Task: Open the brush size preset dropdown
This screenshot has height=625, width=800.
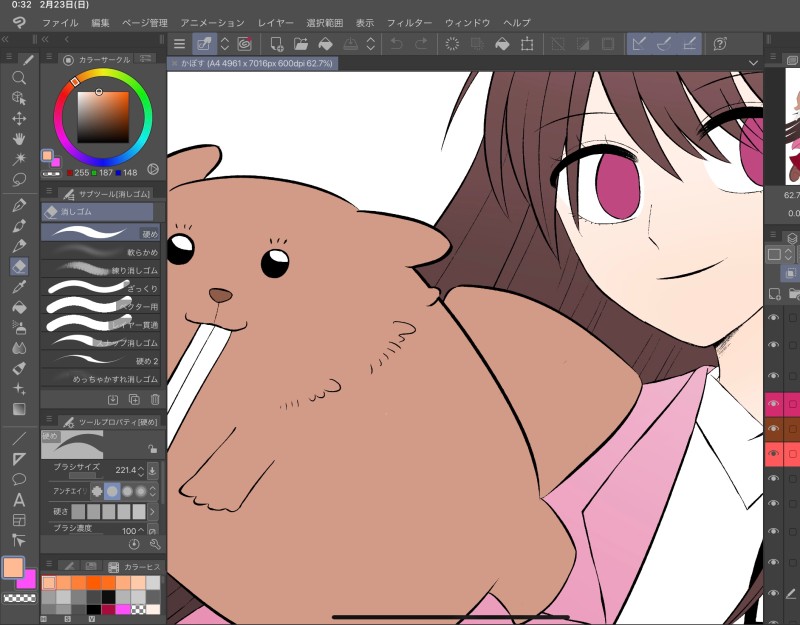Action: tap(152, 470)
